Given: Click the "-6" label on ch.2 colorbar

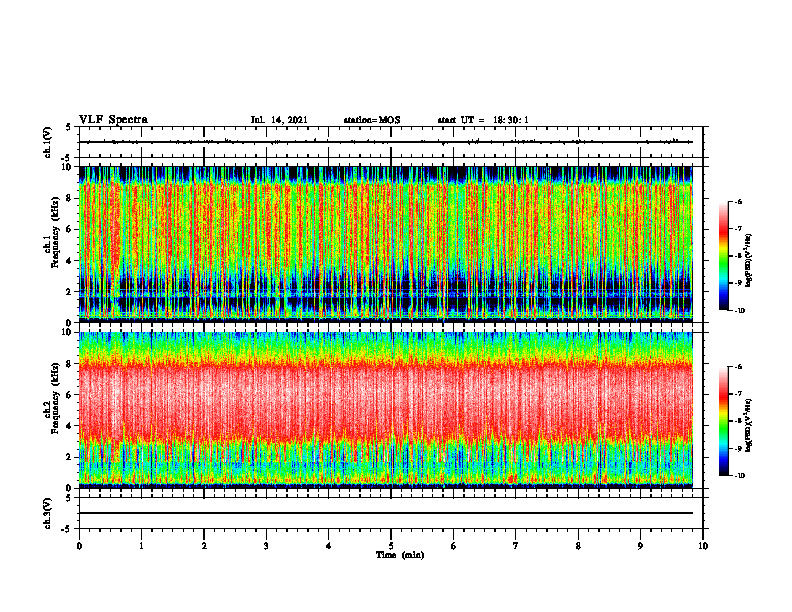Looking at the screenshot, I should 738,367.
